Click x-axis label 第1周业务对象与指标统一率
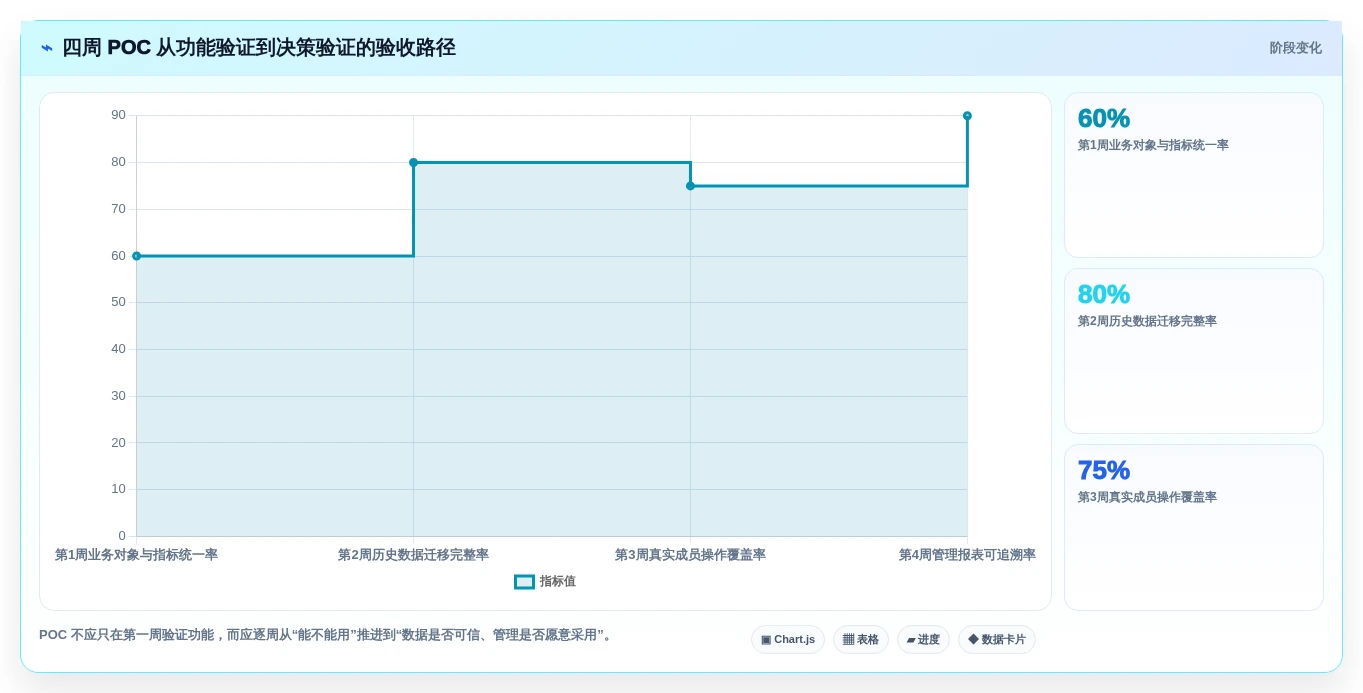This screenshot has width=1363, height=693. coord(136,554)
